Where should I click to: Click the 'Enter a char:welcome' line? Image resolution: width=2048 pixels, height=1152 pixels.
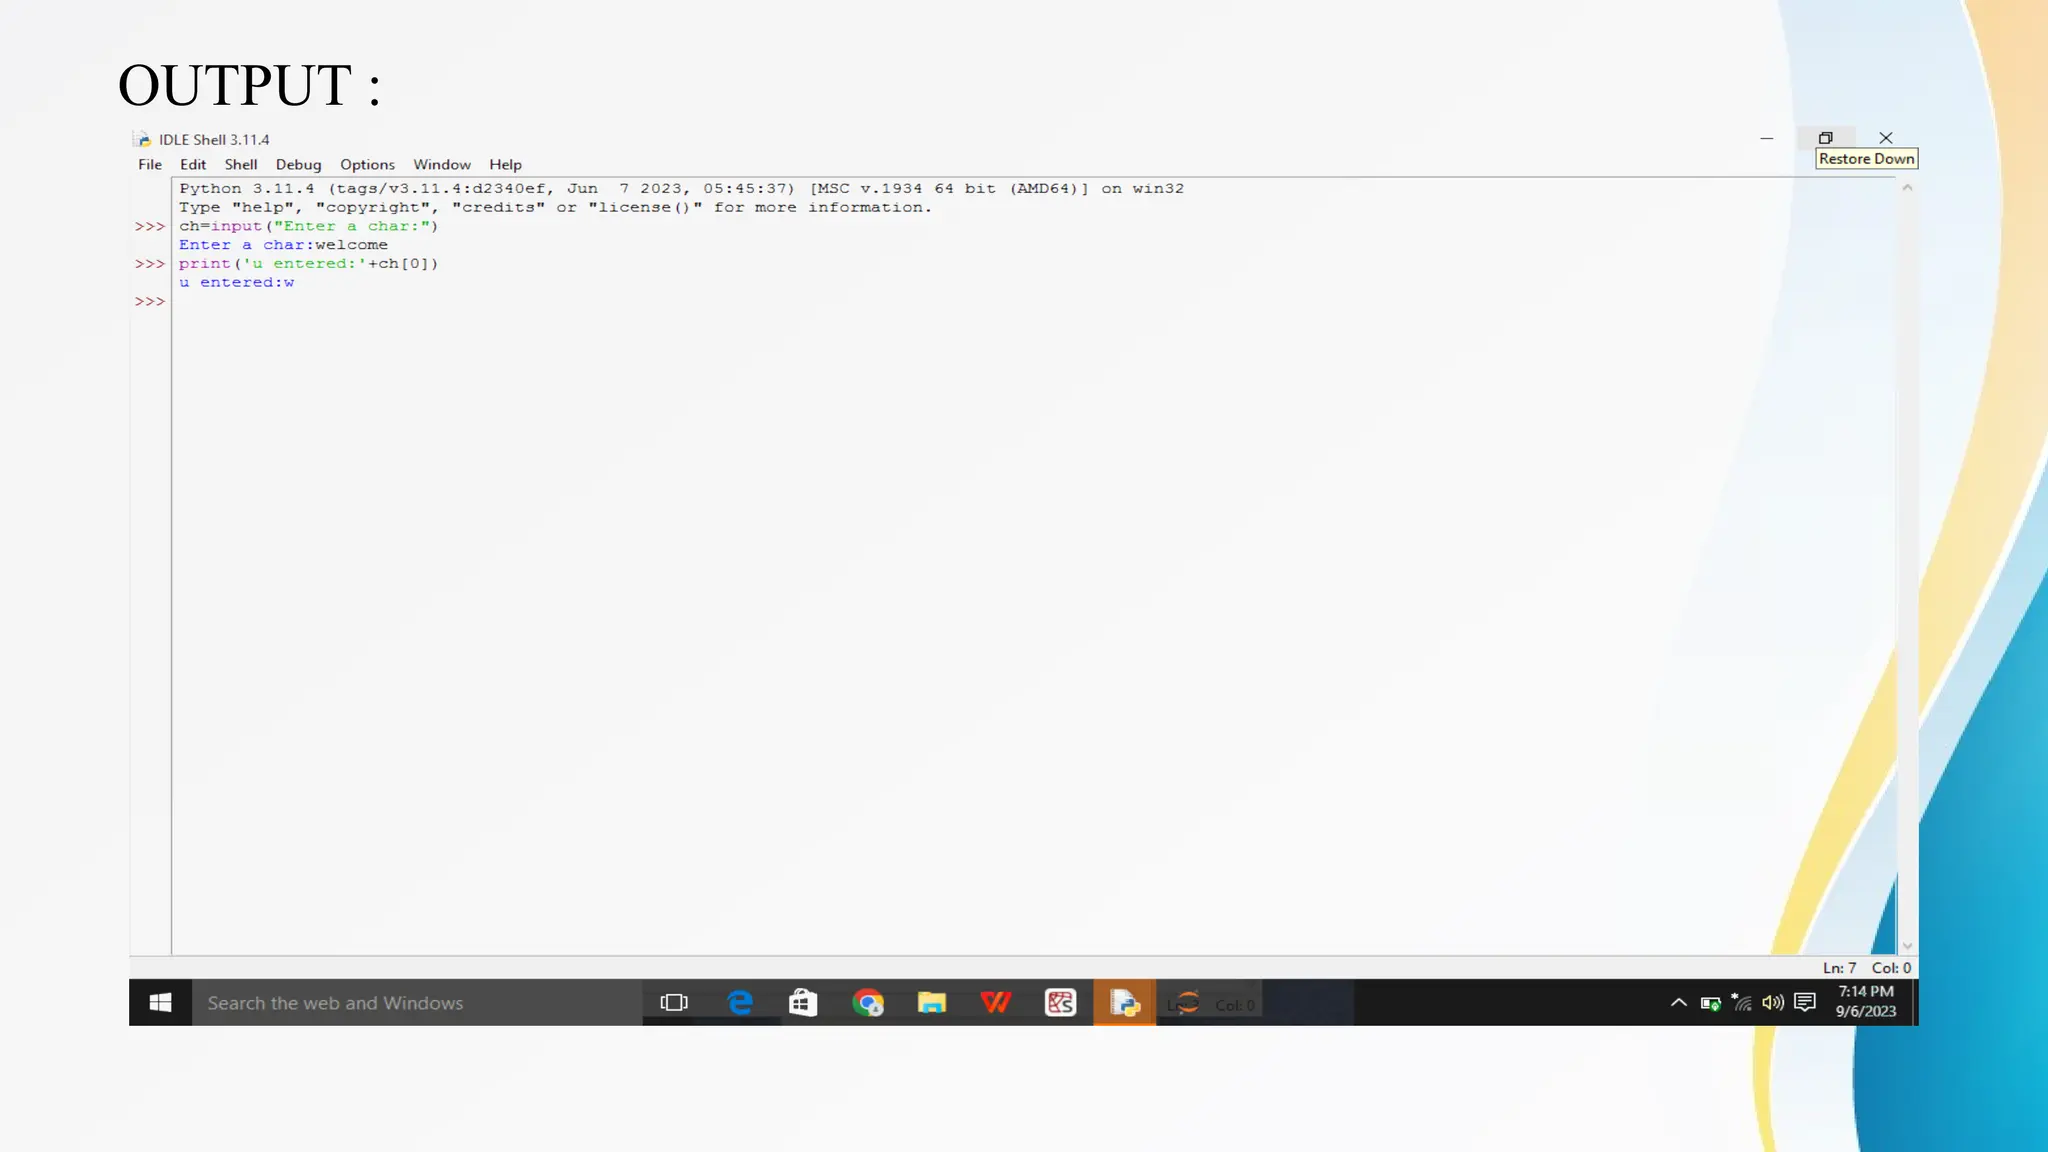283,245
